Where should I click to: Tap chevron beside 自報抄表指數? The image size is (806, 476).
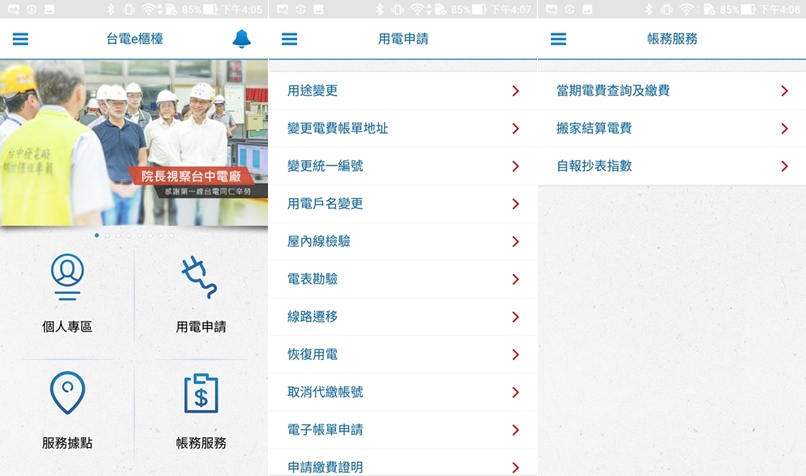coord(784,166)
